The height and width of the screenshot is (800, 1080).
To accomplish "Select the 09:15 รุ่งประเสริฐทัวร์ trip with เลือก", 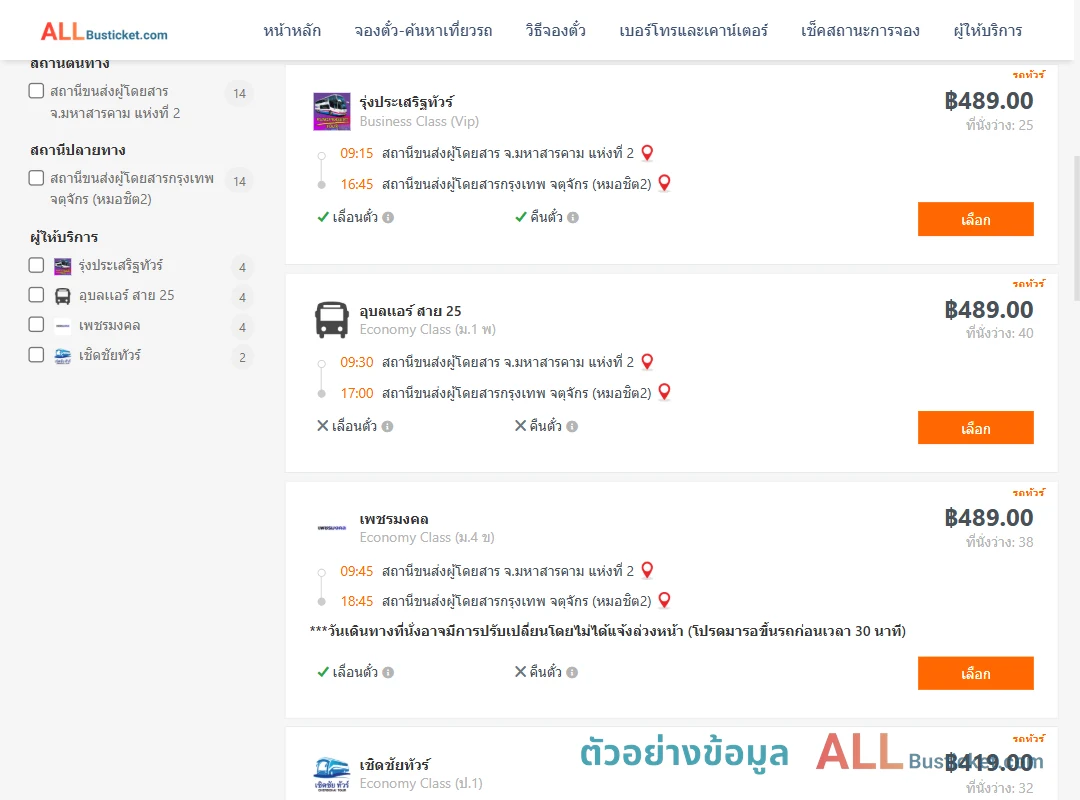I will (975, 219).
